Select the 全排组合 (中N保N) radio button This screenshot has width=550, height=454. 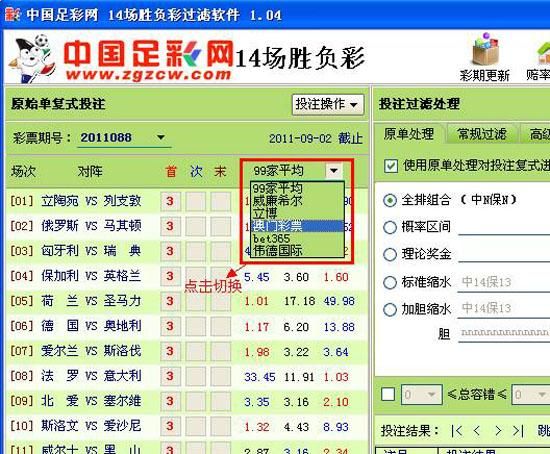point(390,200)
